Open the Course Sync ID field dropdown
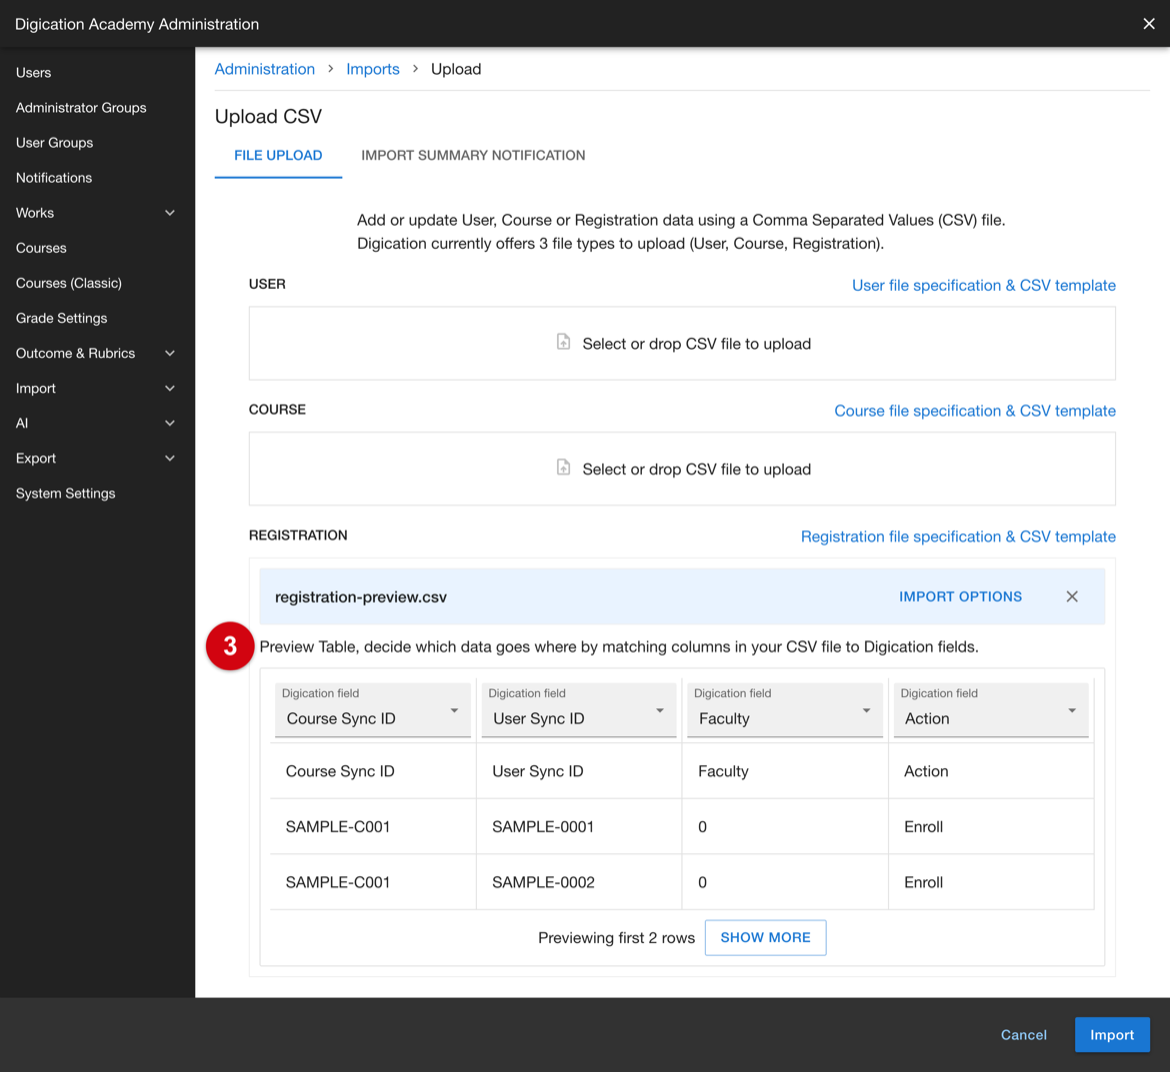1170x1072 pixels. [372, 709]
